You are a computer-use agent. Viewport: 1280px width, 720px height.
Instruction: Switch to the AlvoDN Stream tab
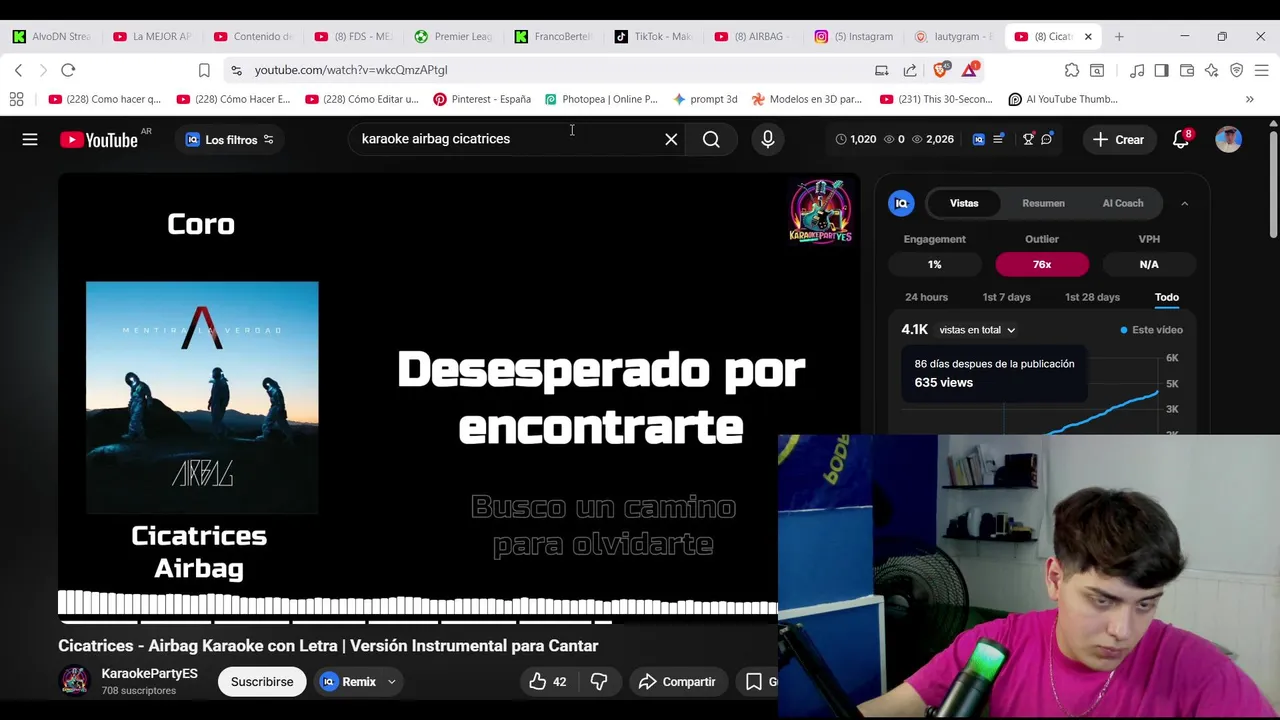click(52, 36)
